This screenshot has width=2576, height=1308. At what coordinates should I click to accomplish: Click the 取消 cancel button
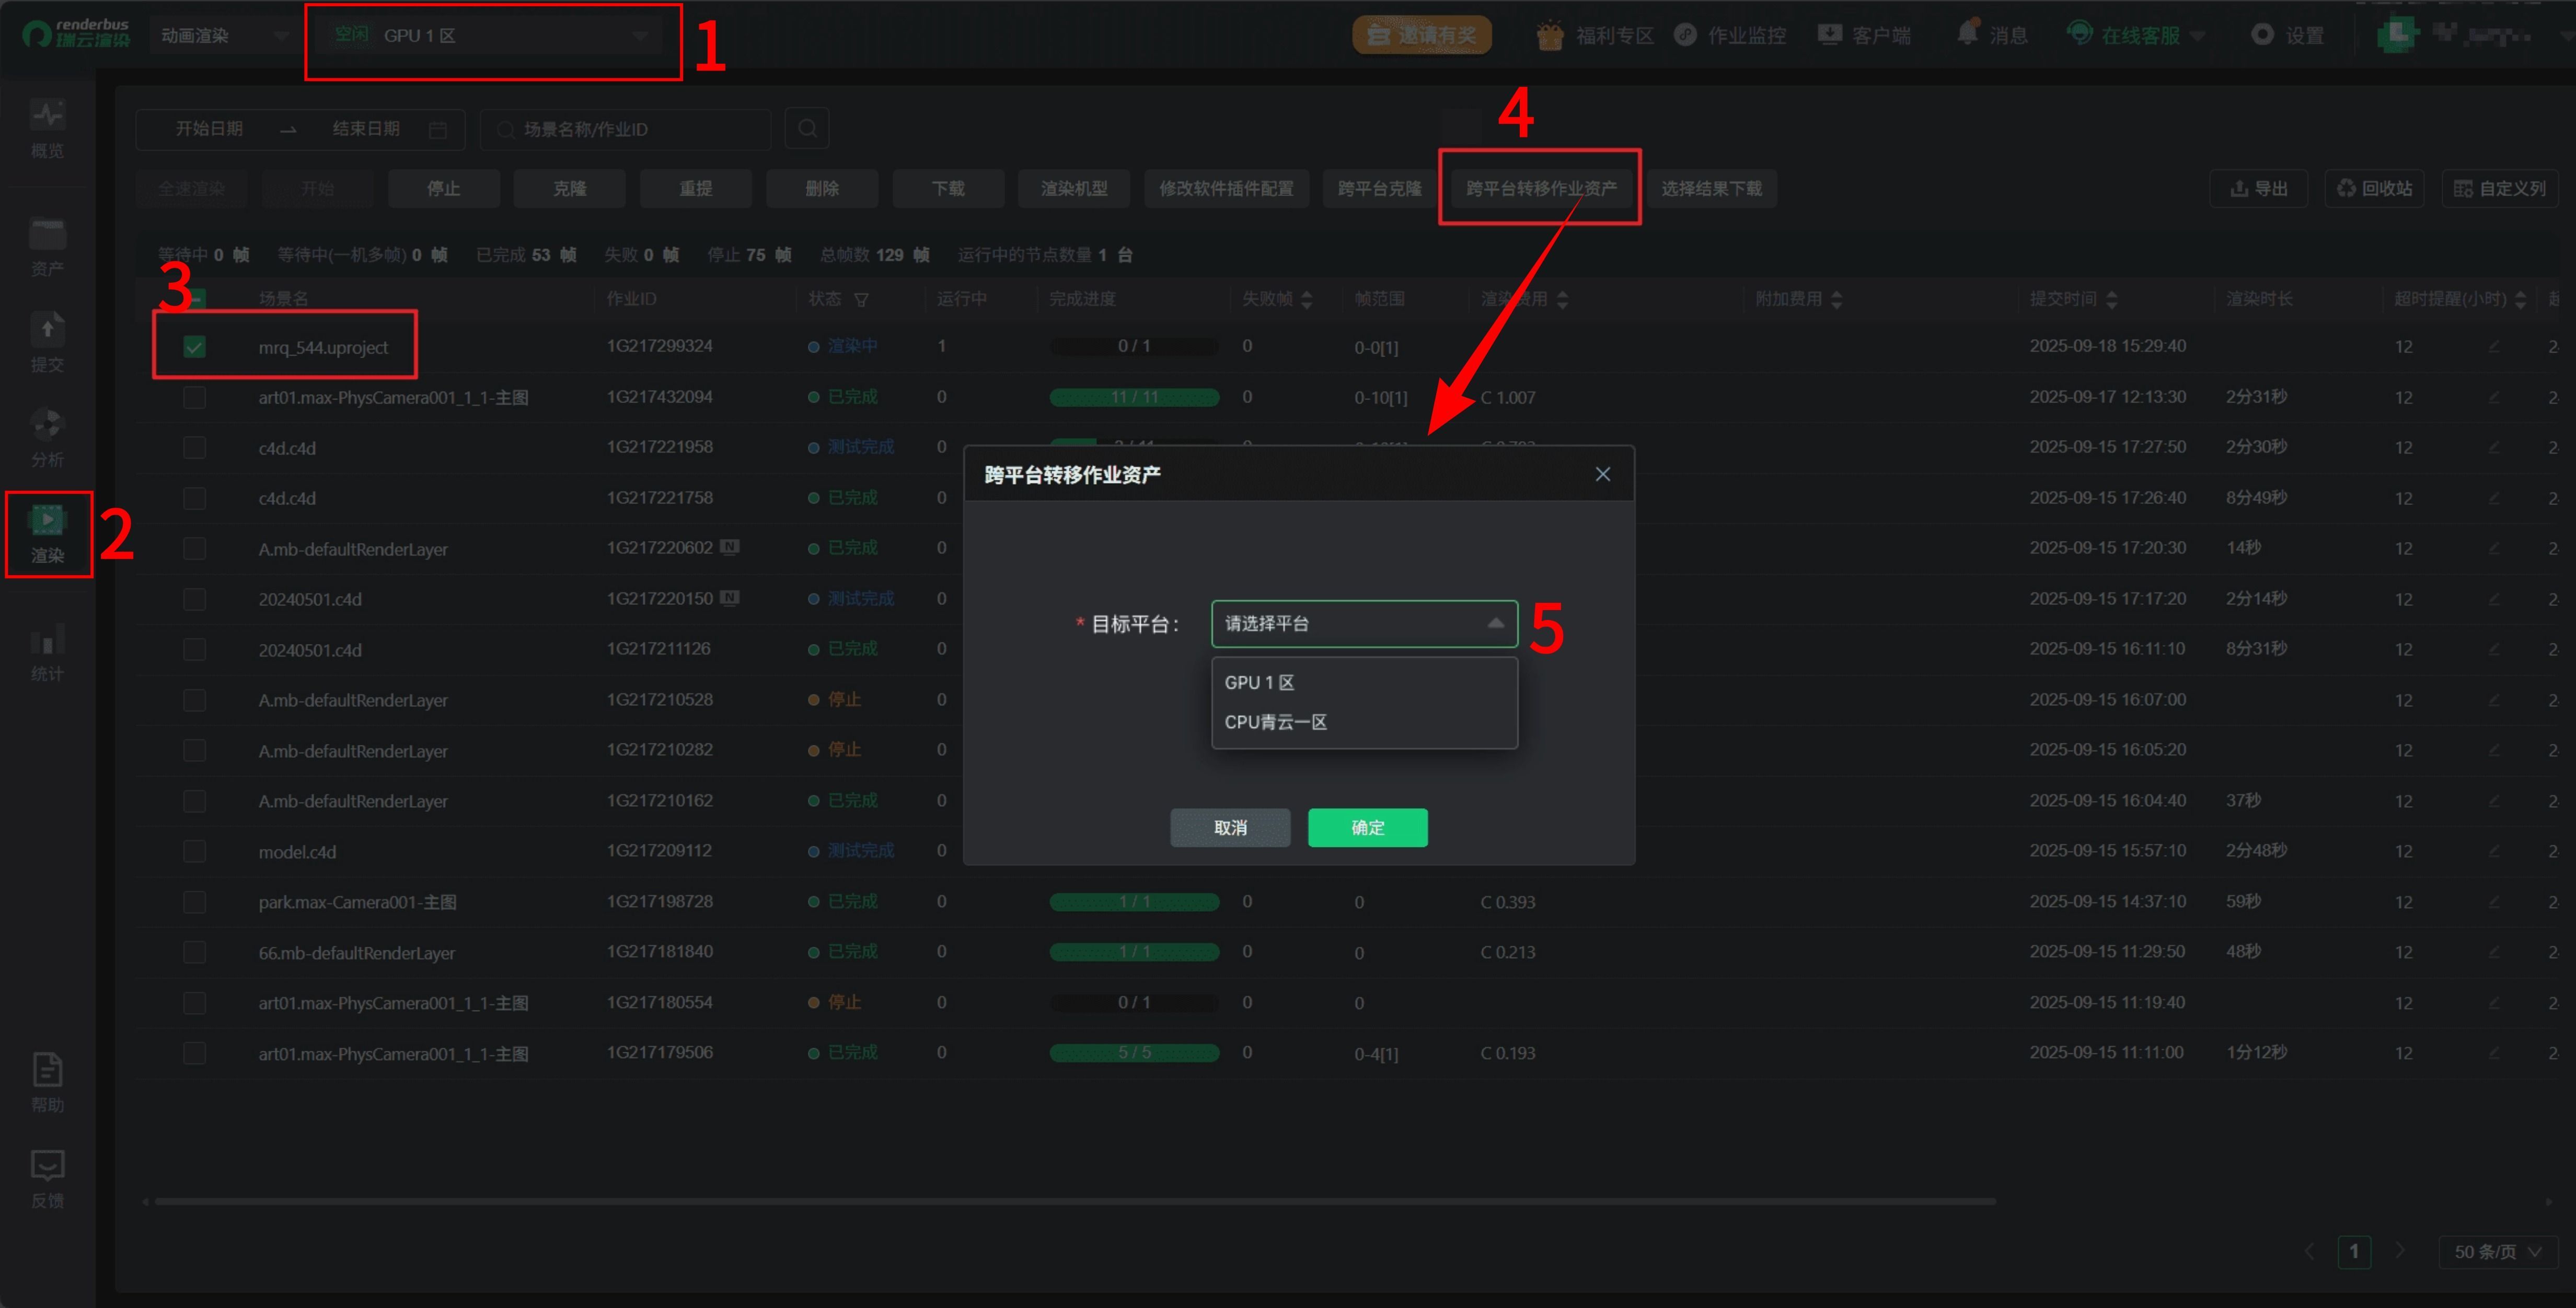[x=1230, y=828]
